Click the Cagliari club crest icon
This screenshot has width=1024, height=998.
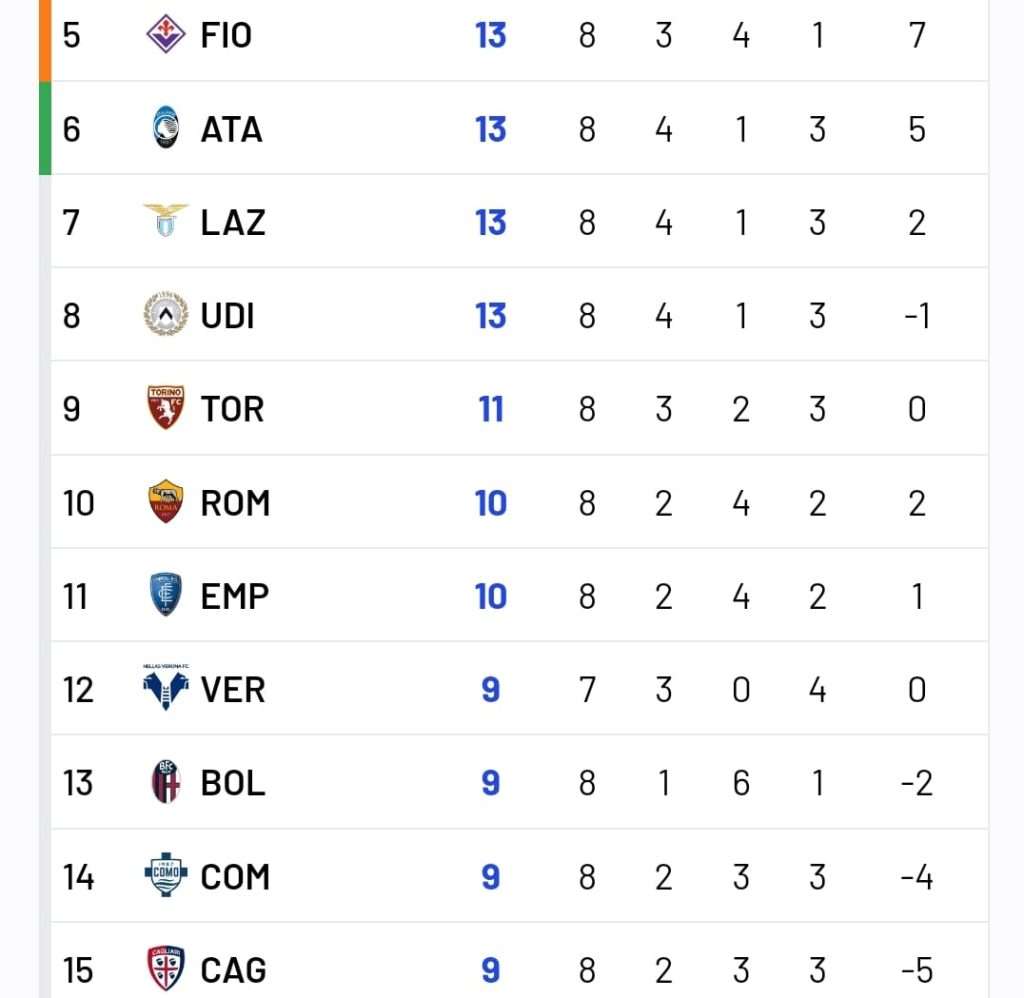[x=166, y=968]
